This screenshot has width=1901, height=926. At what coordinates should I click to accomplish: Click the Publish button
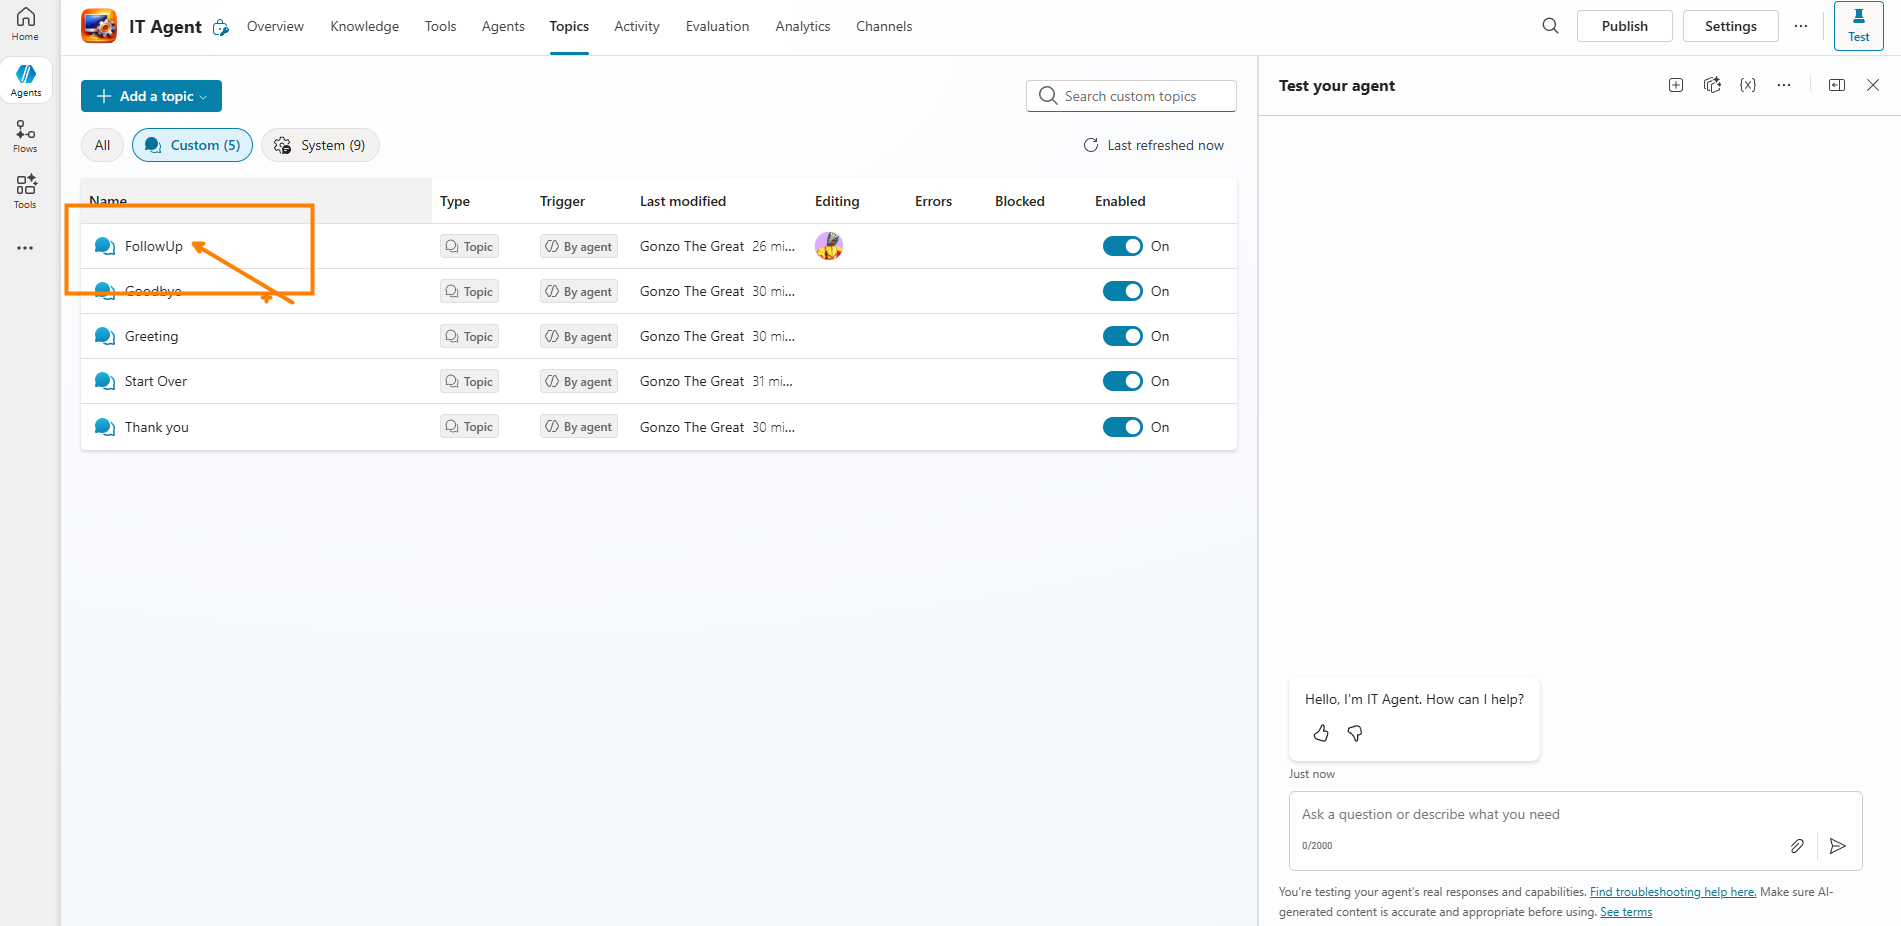coord(1624,26)
